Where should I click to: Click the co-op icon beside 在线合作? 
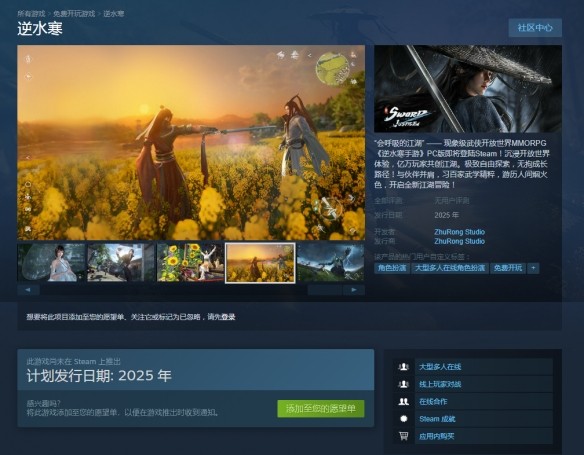point(403,401)
